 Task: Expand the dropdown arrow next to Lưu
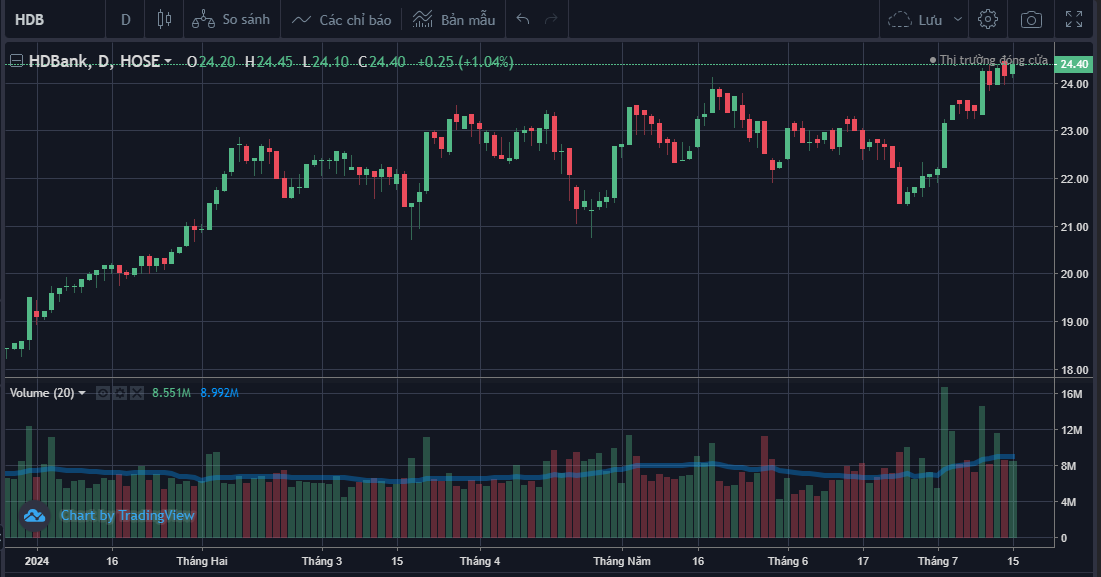958,19
